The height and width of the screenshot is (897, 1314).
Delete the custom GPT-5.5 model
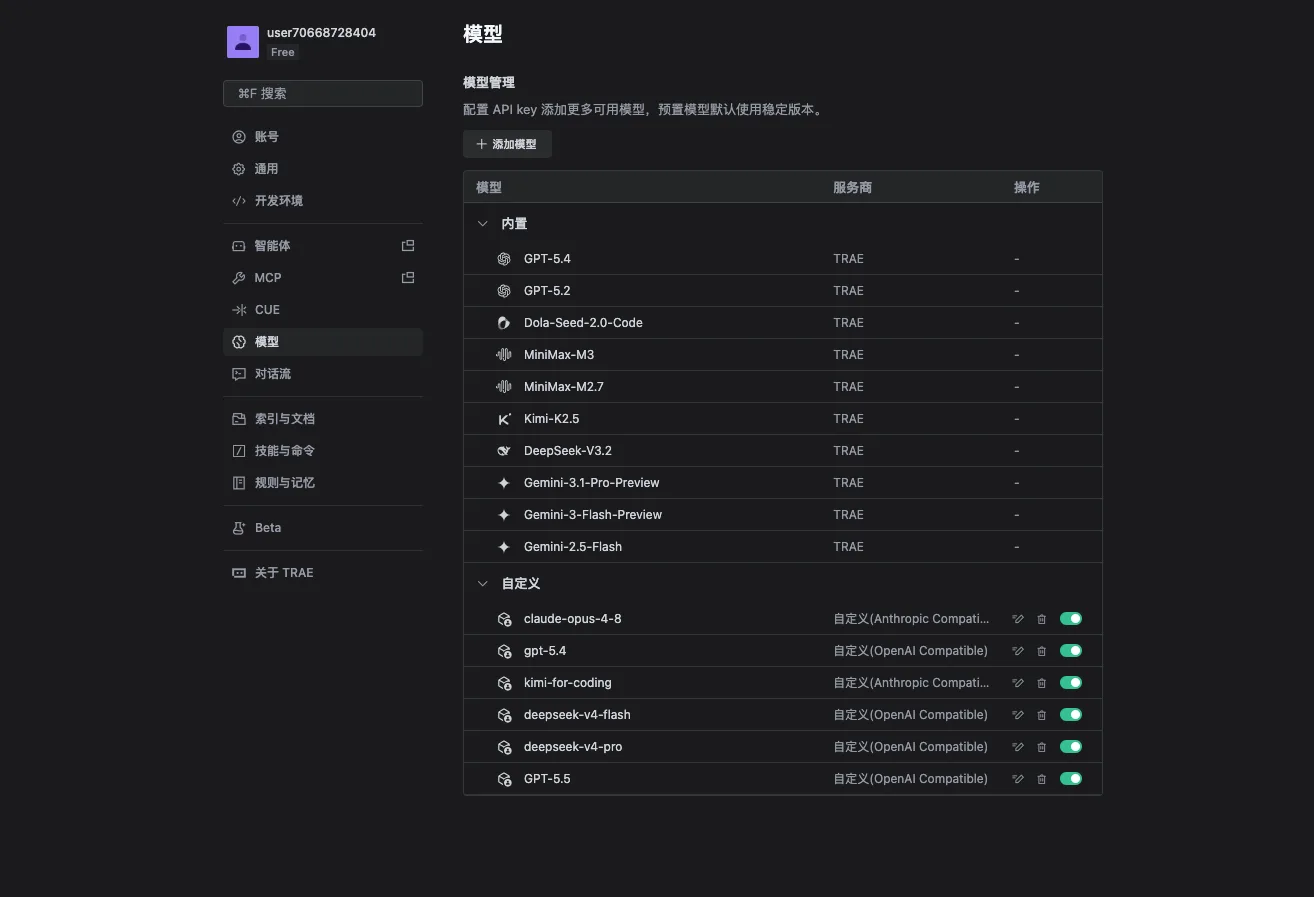pyautogui.click(x=1041, y=779)
